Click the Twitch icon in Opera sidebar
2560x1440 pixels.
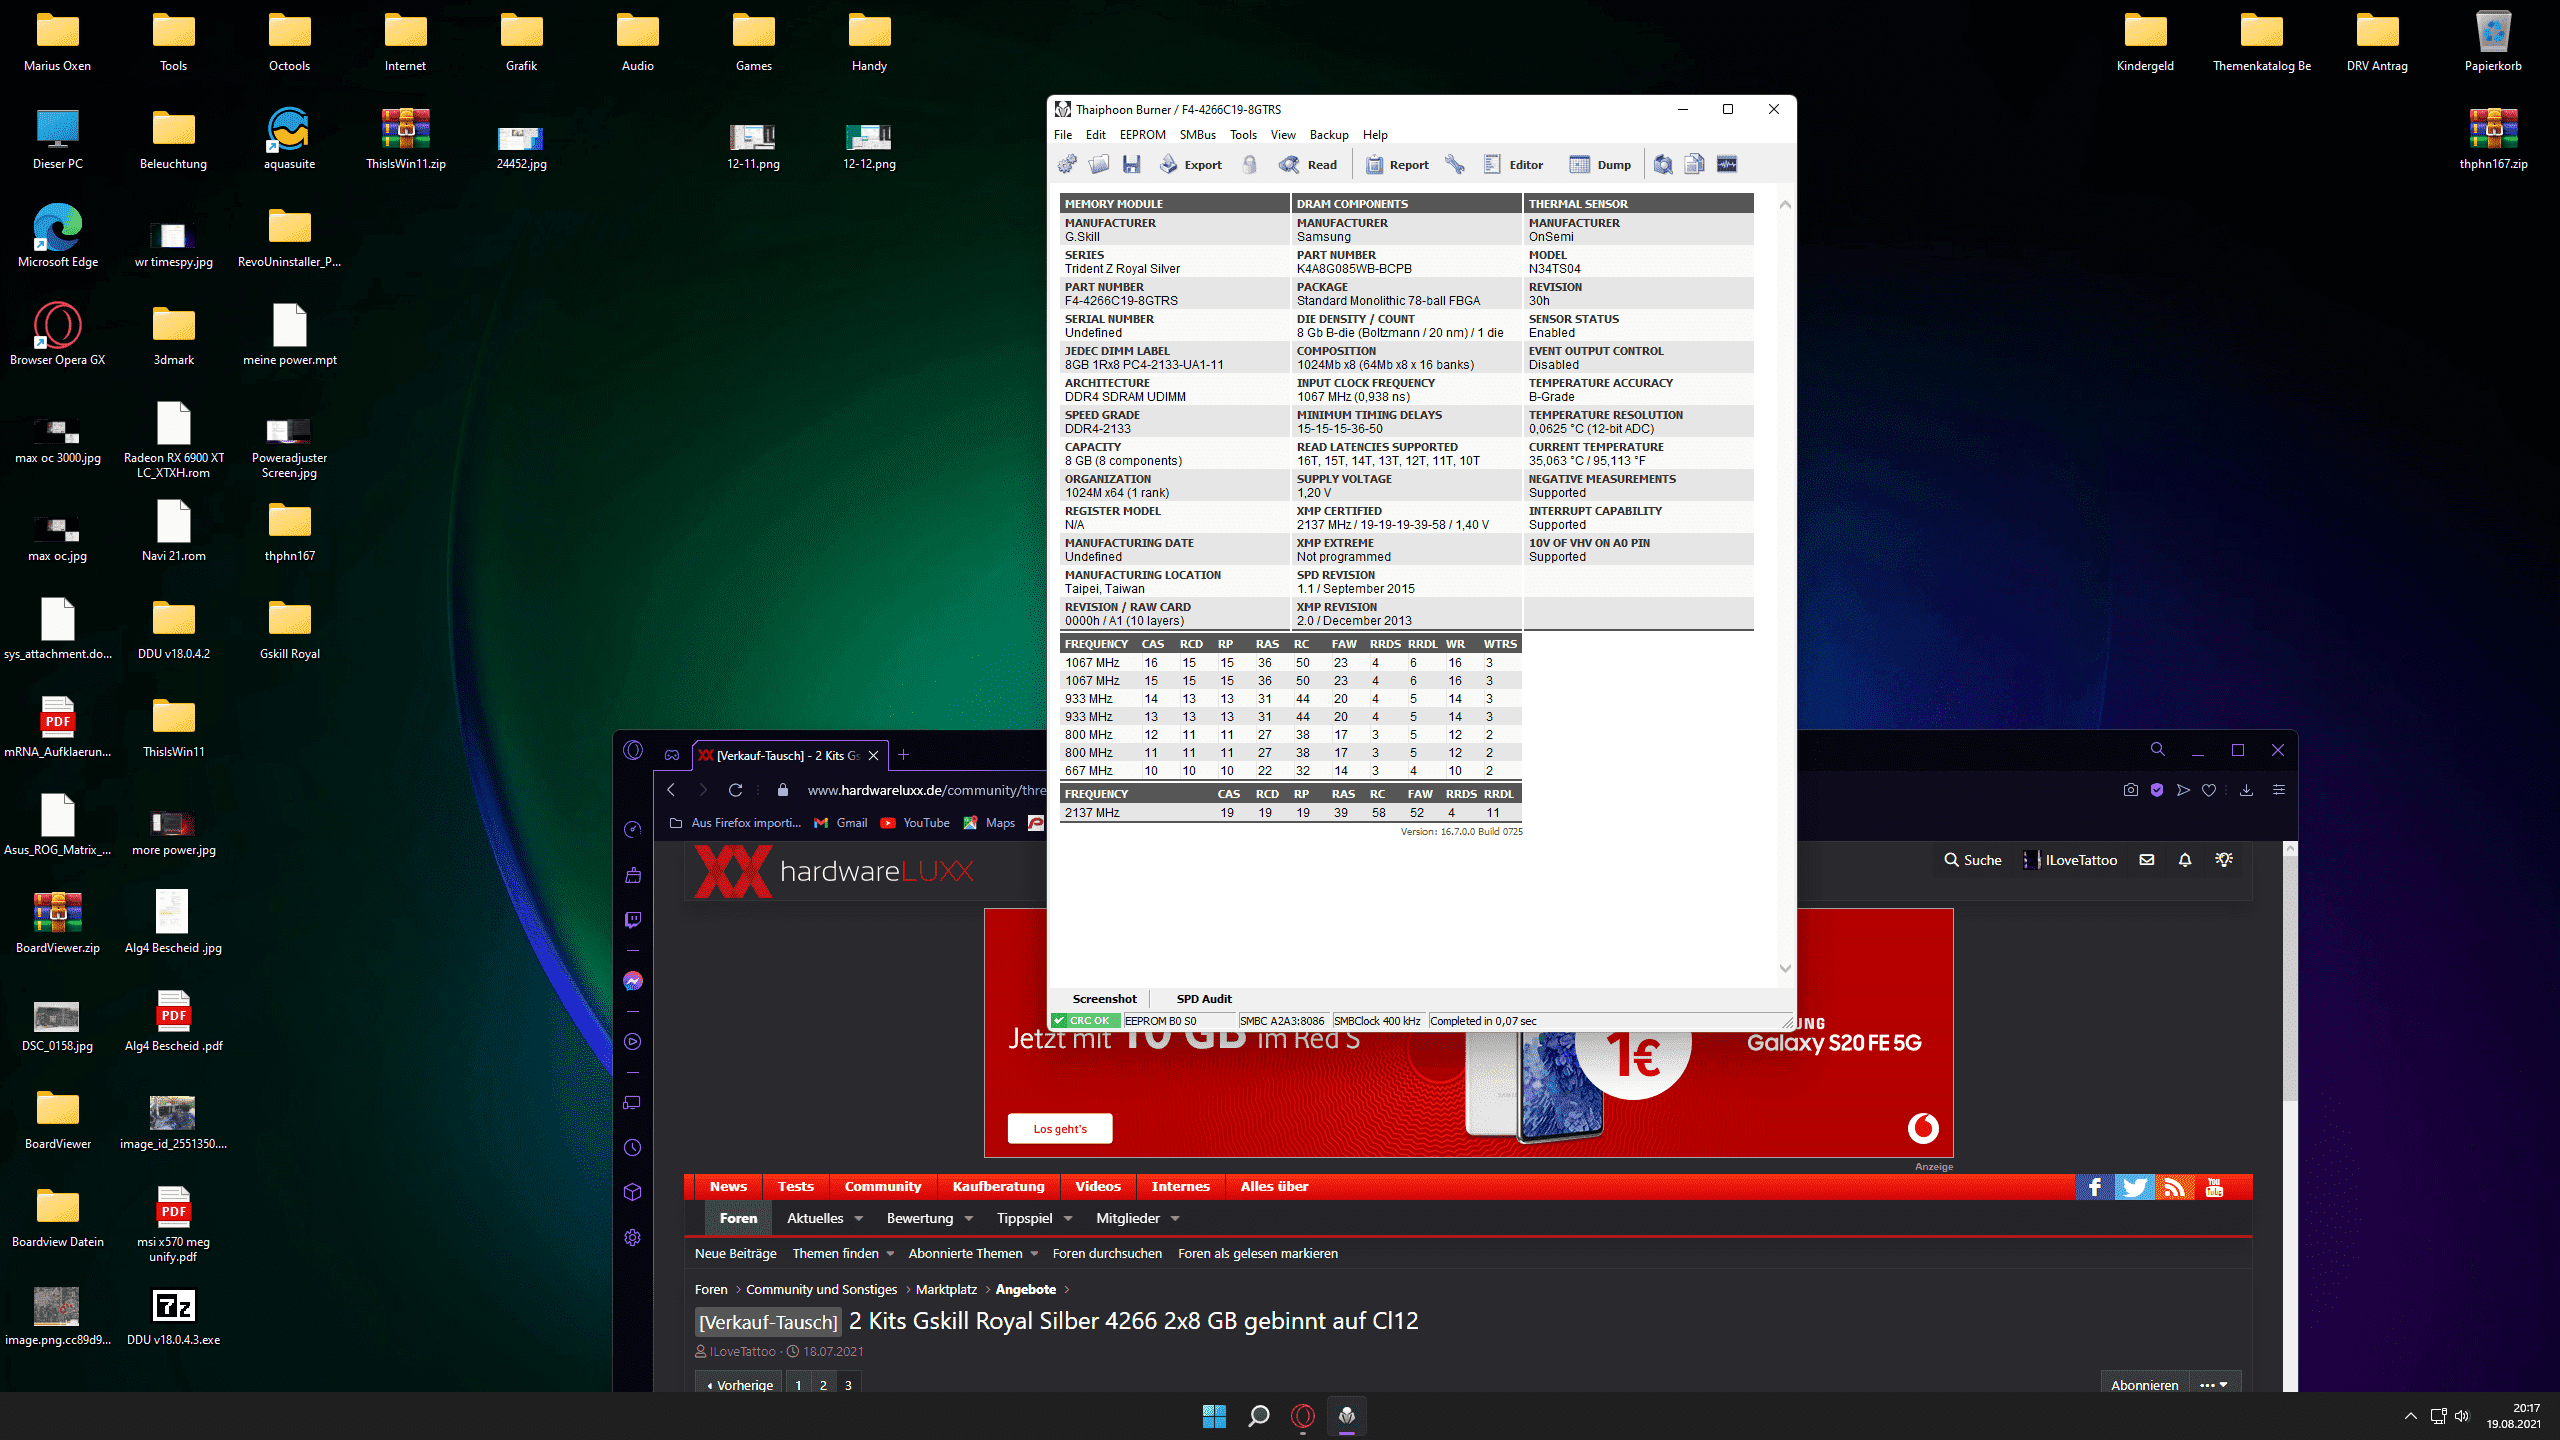coord(633,920)
